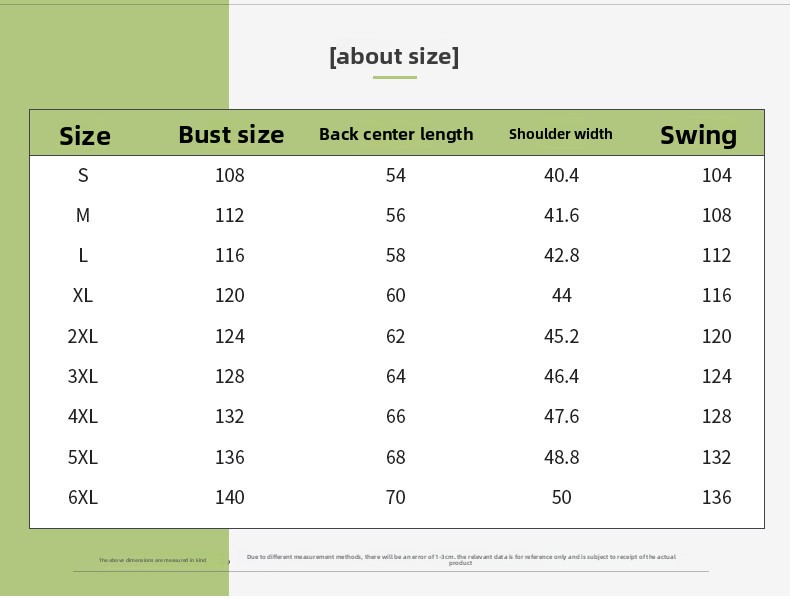The width and height of the screenshot is (790, 601).
Task: Select the swing value for 6XL
Action: coord(717,497)
